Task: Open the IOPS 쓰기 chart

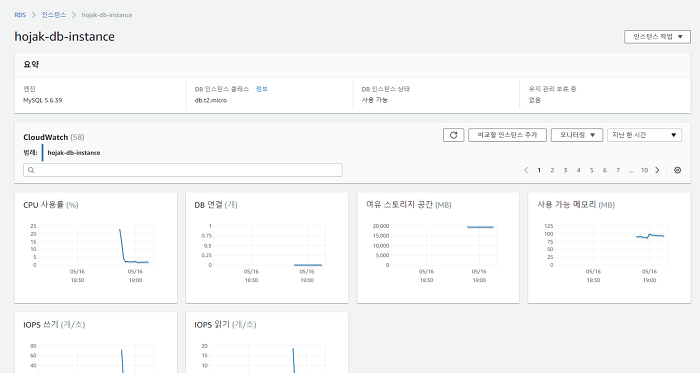Action: (96, 342)
